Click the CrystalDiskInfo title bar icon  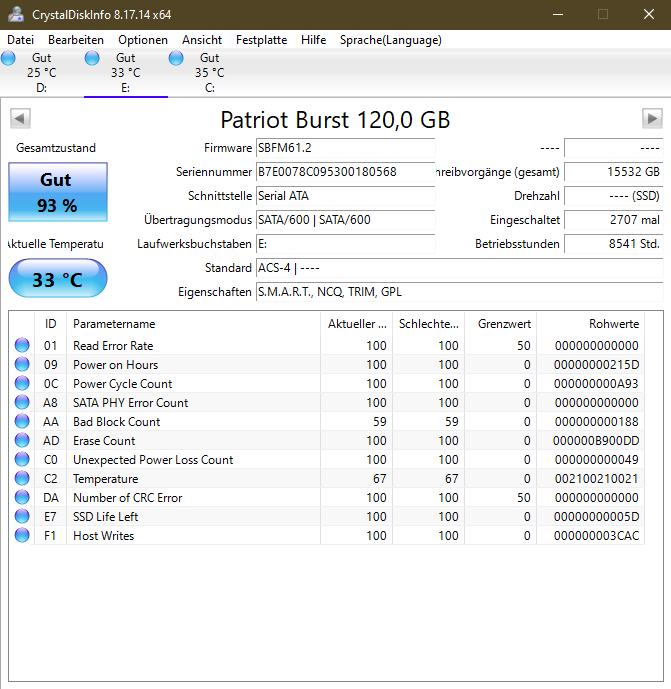[x=16, y=14]
